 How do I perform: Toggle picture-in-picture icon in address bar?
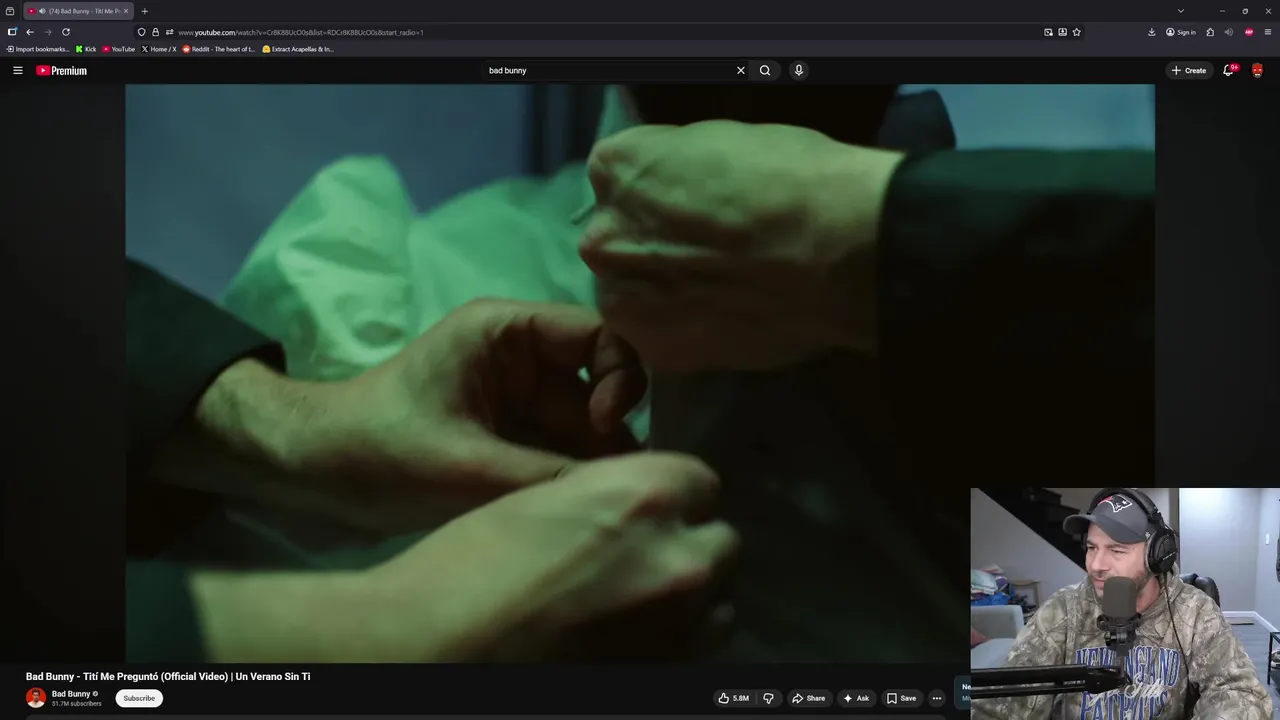1048,32
